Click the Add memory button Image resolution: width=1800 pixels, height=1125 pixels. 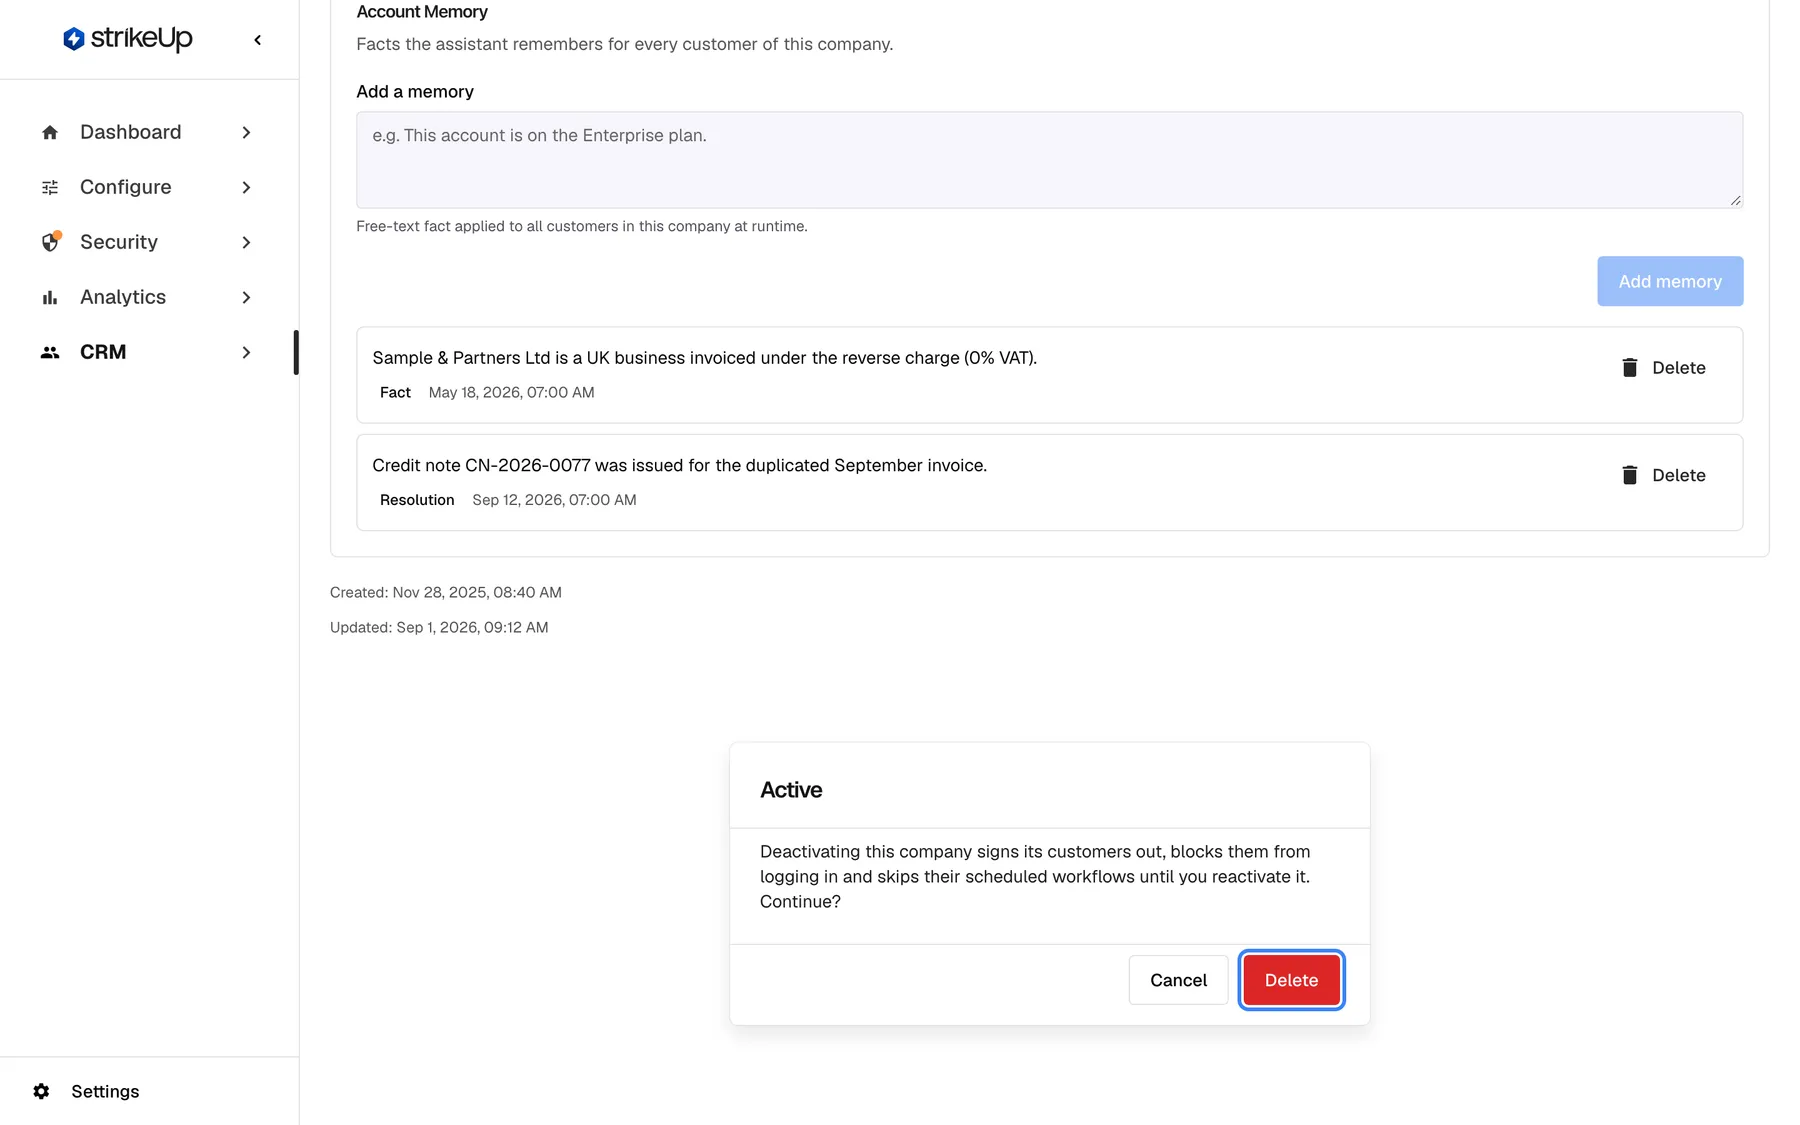tap(1670, 282)
